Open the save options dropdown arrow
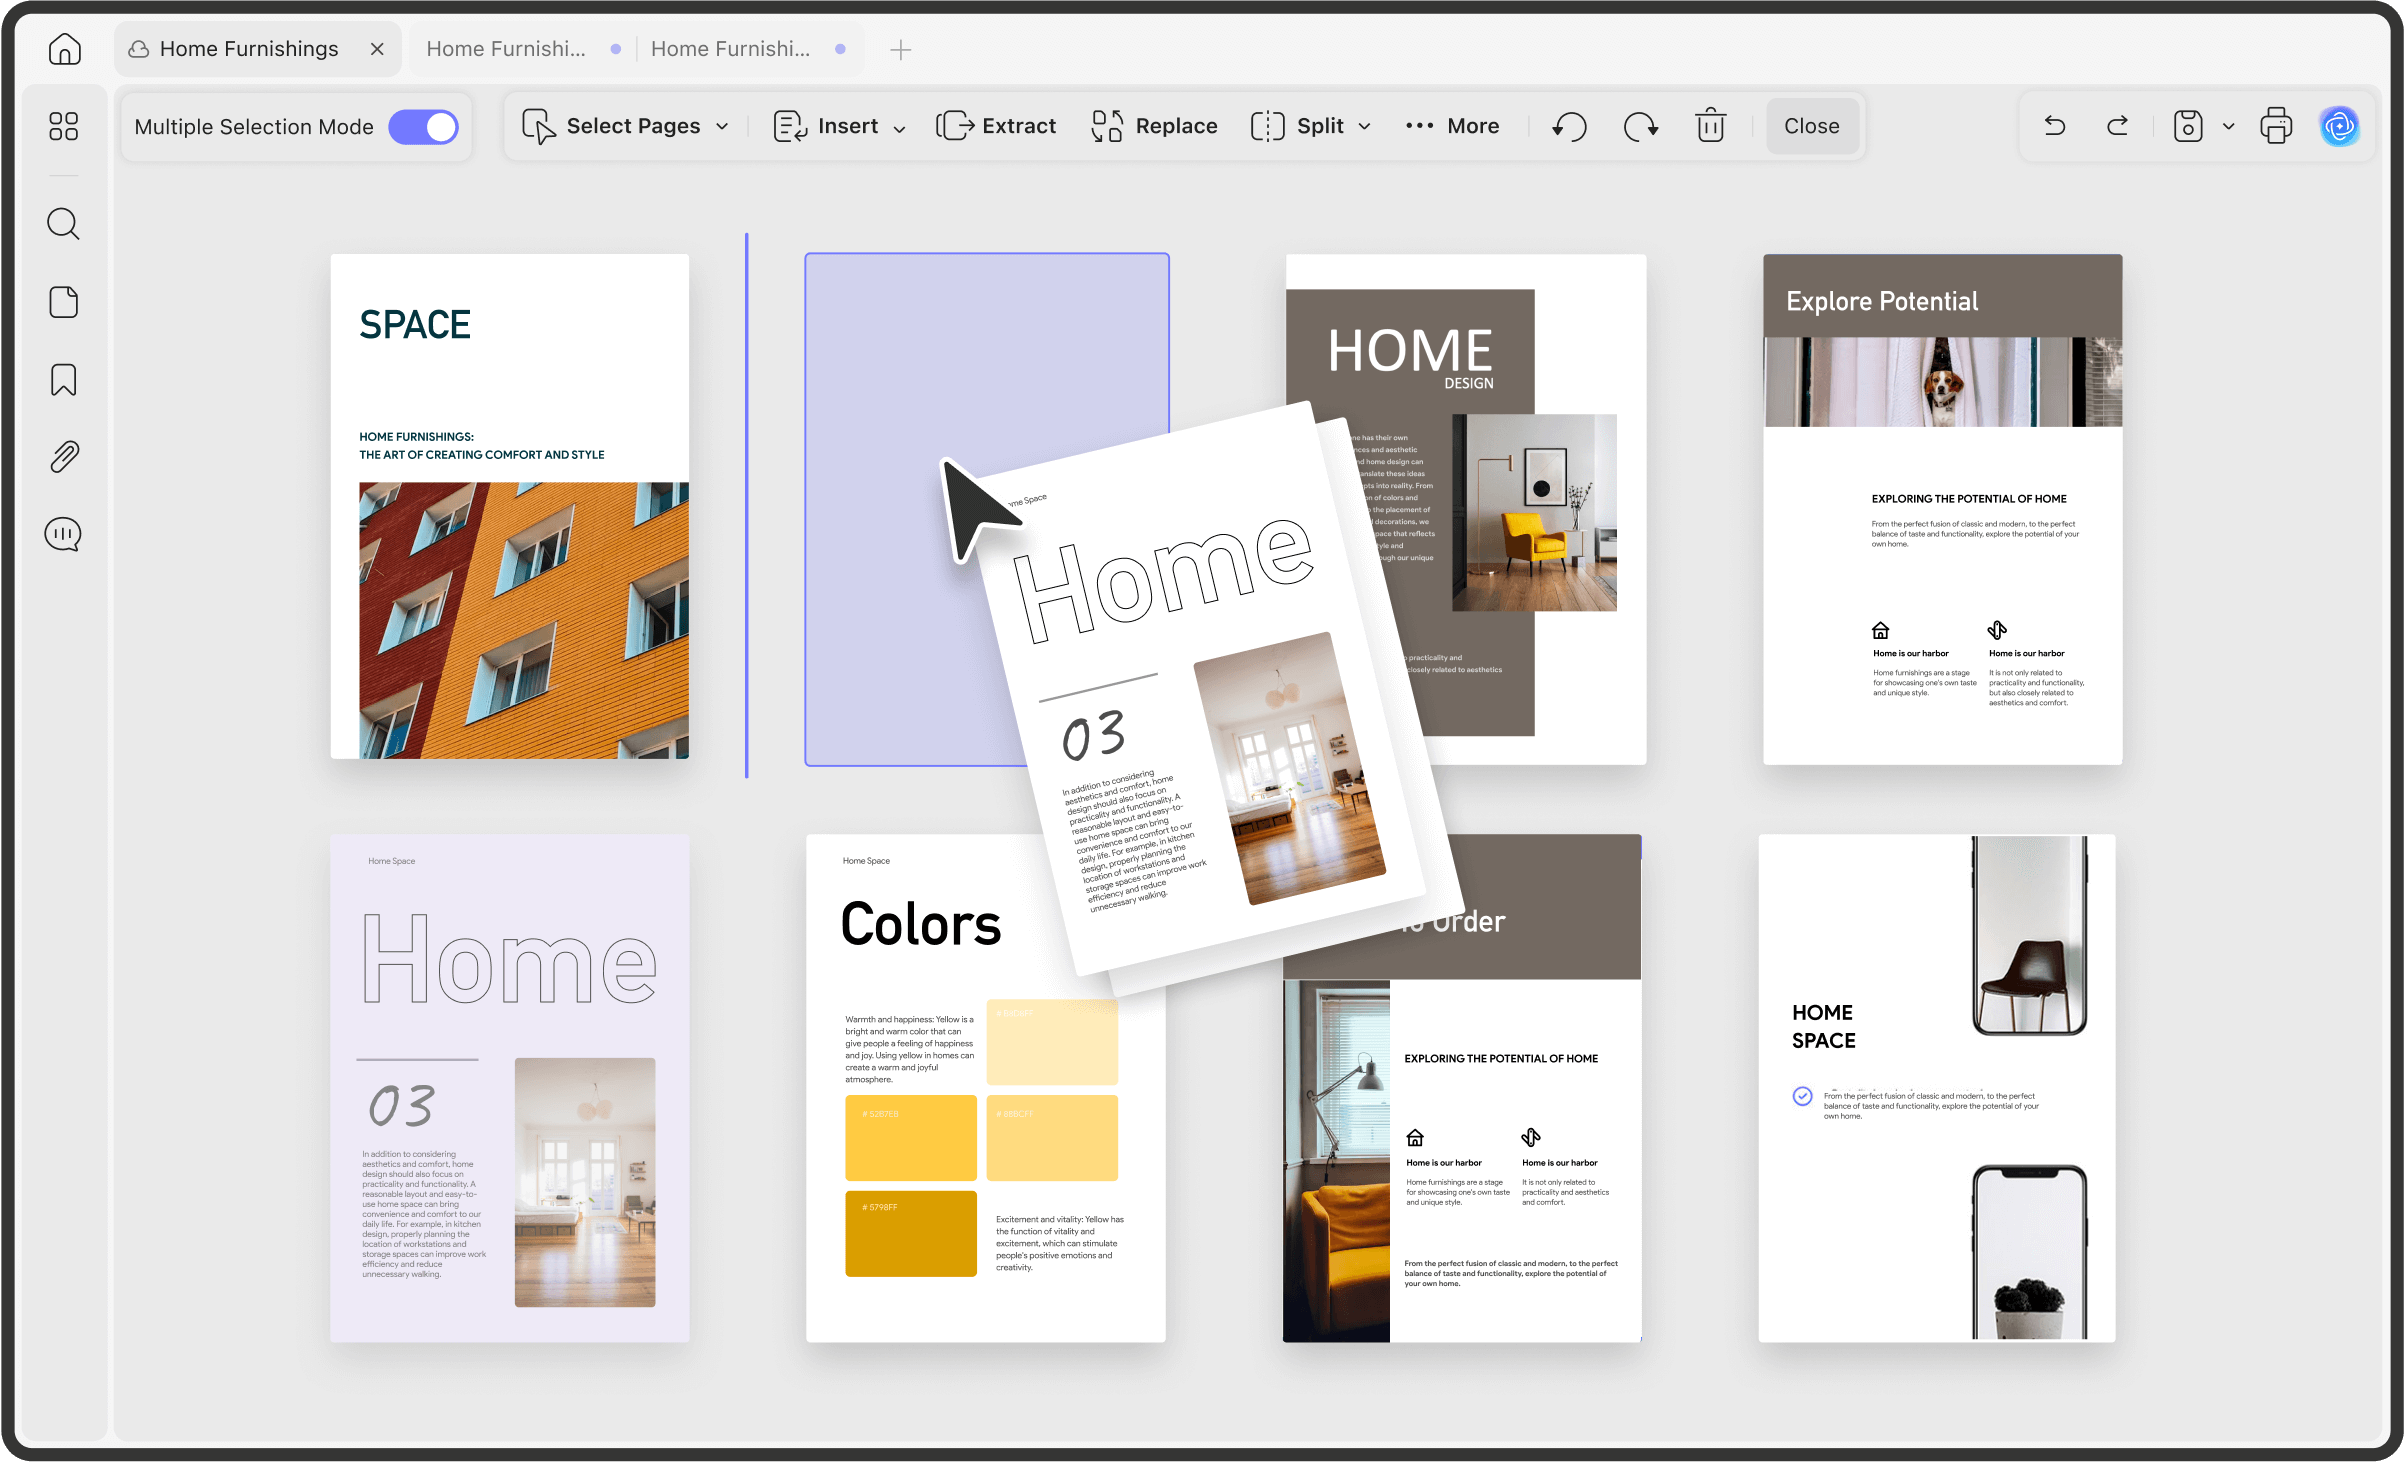The height and width of the screenshot is (1462, 2404). click(x=2229, y=127)
